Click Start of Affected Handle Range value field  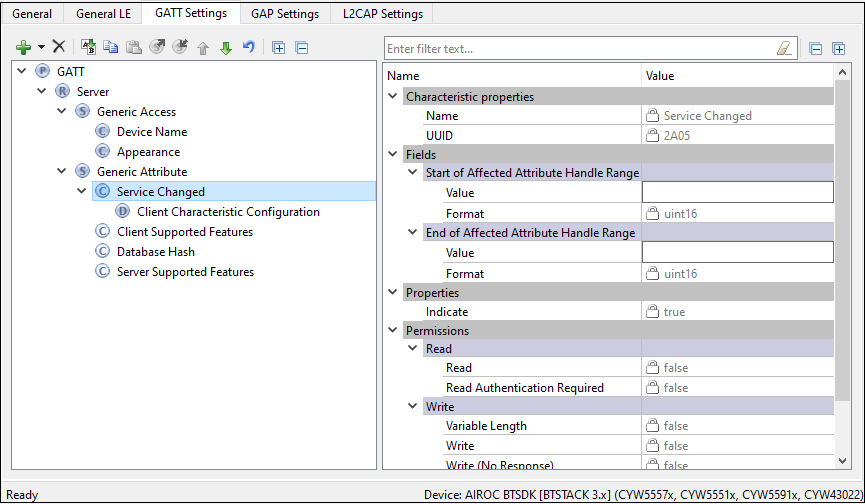[737, 192]
